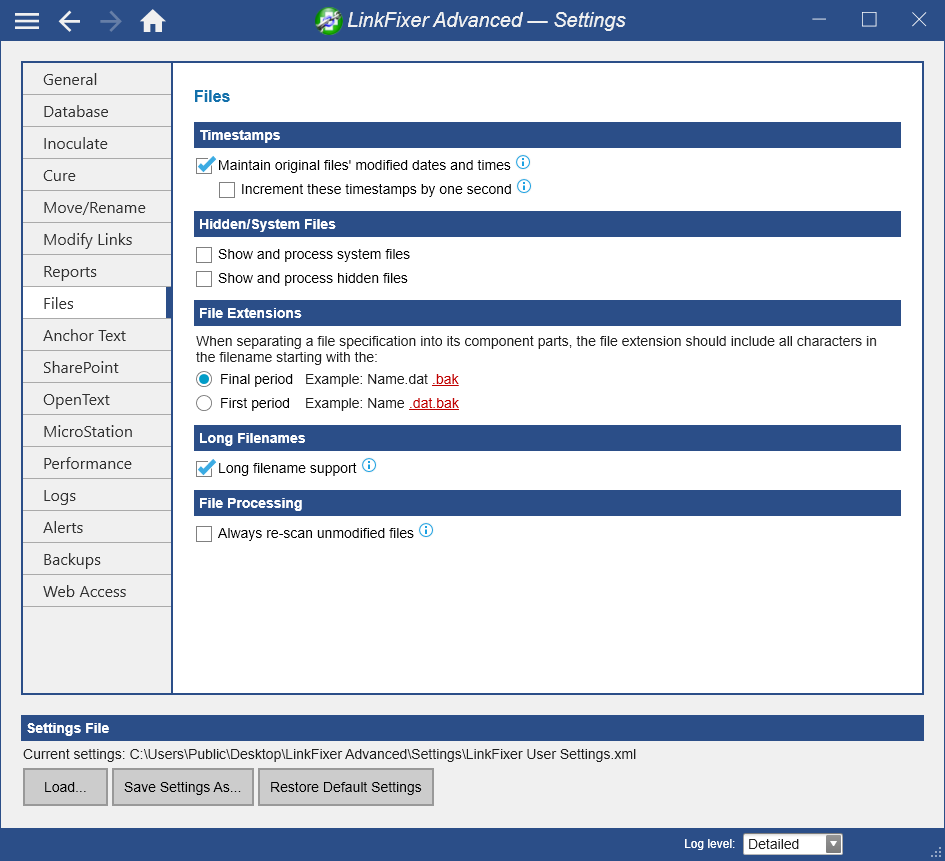Disable Long filename support checkbox

204,468
